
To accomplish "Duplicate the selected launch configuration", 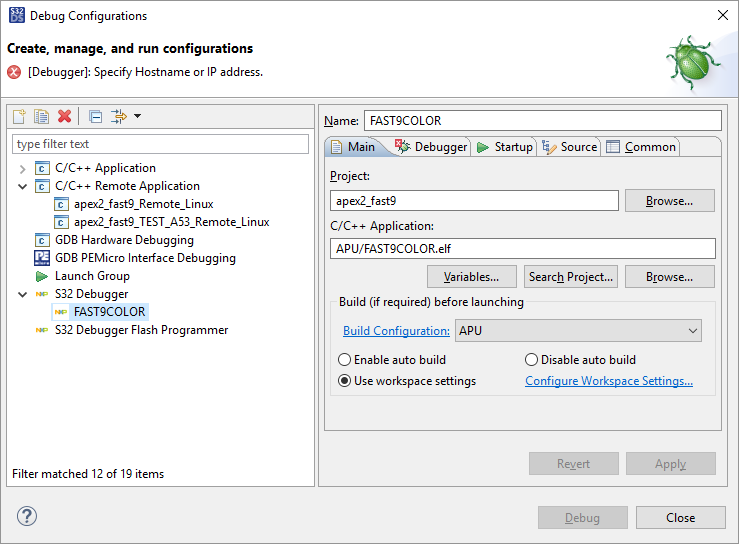I will coord(42,117).
